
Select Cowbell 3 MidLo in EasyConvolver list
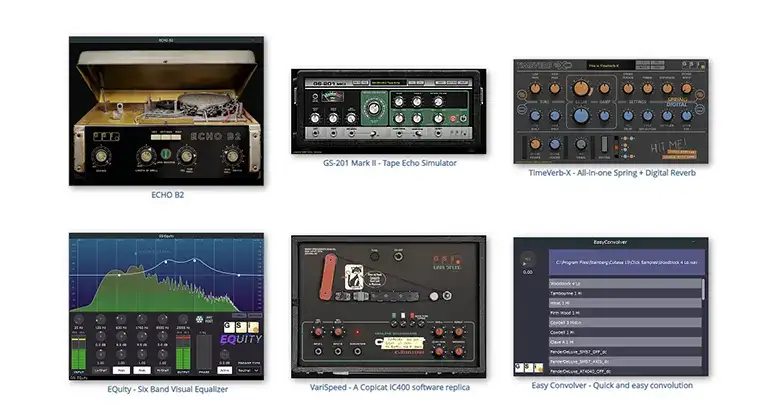[x=625, y=322]
